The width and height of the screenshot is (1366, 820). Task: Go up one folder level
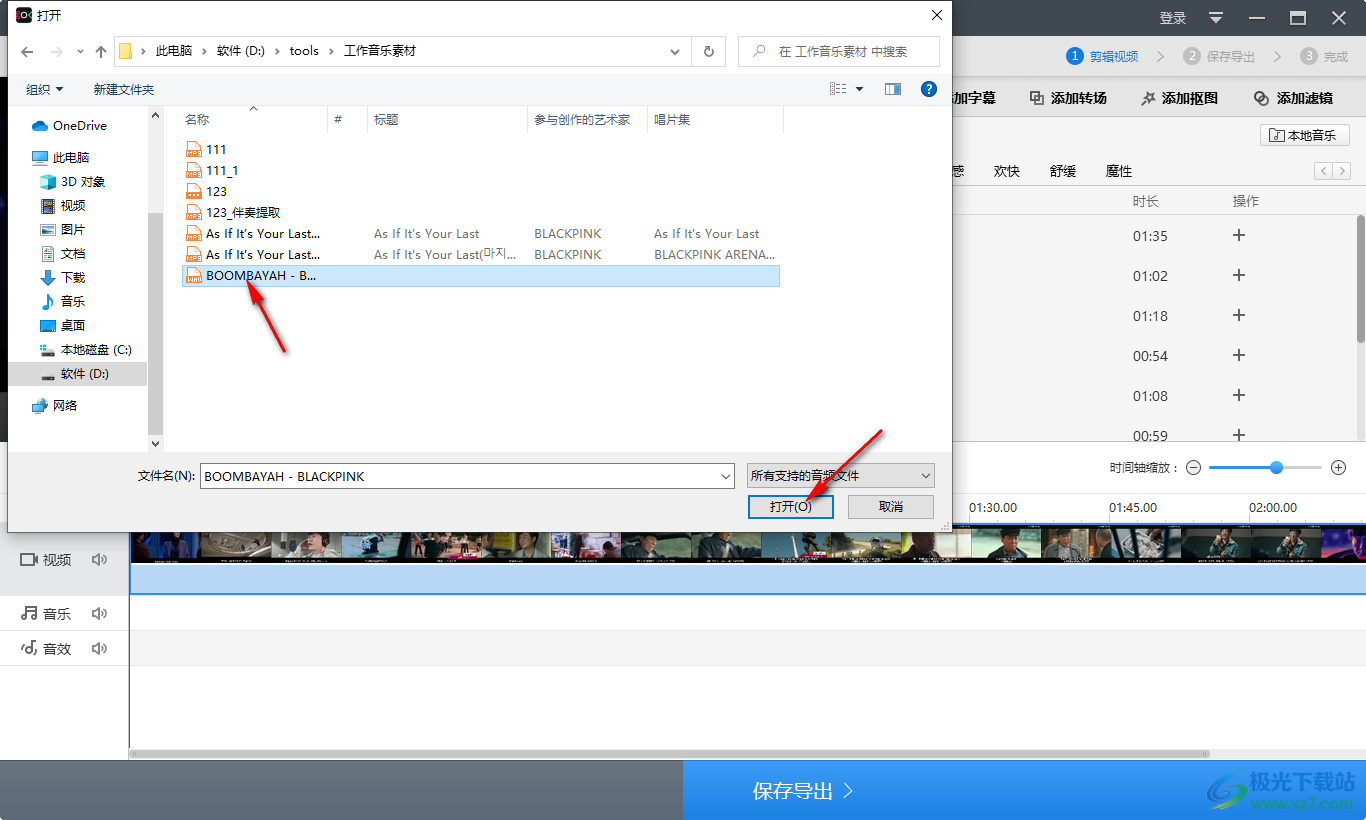(101, 51)
